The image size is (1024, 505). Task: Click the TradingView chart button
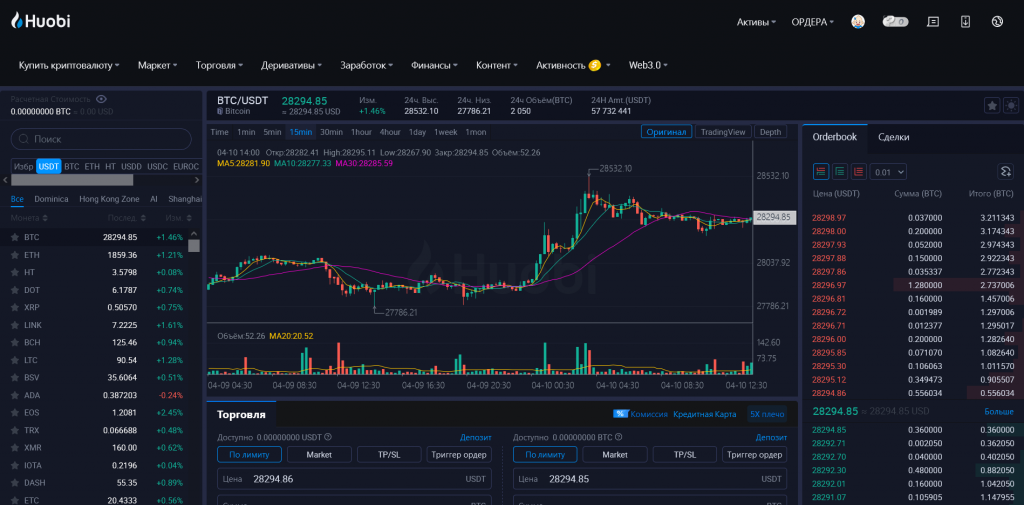pos(722,132)
